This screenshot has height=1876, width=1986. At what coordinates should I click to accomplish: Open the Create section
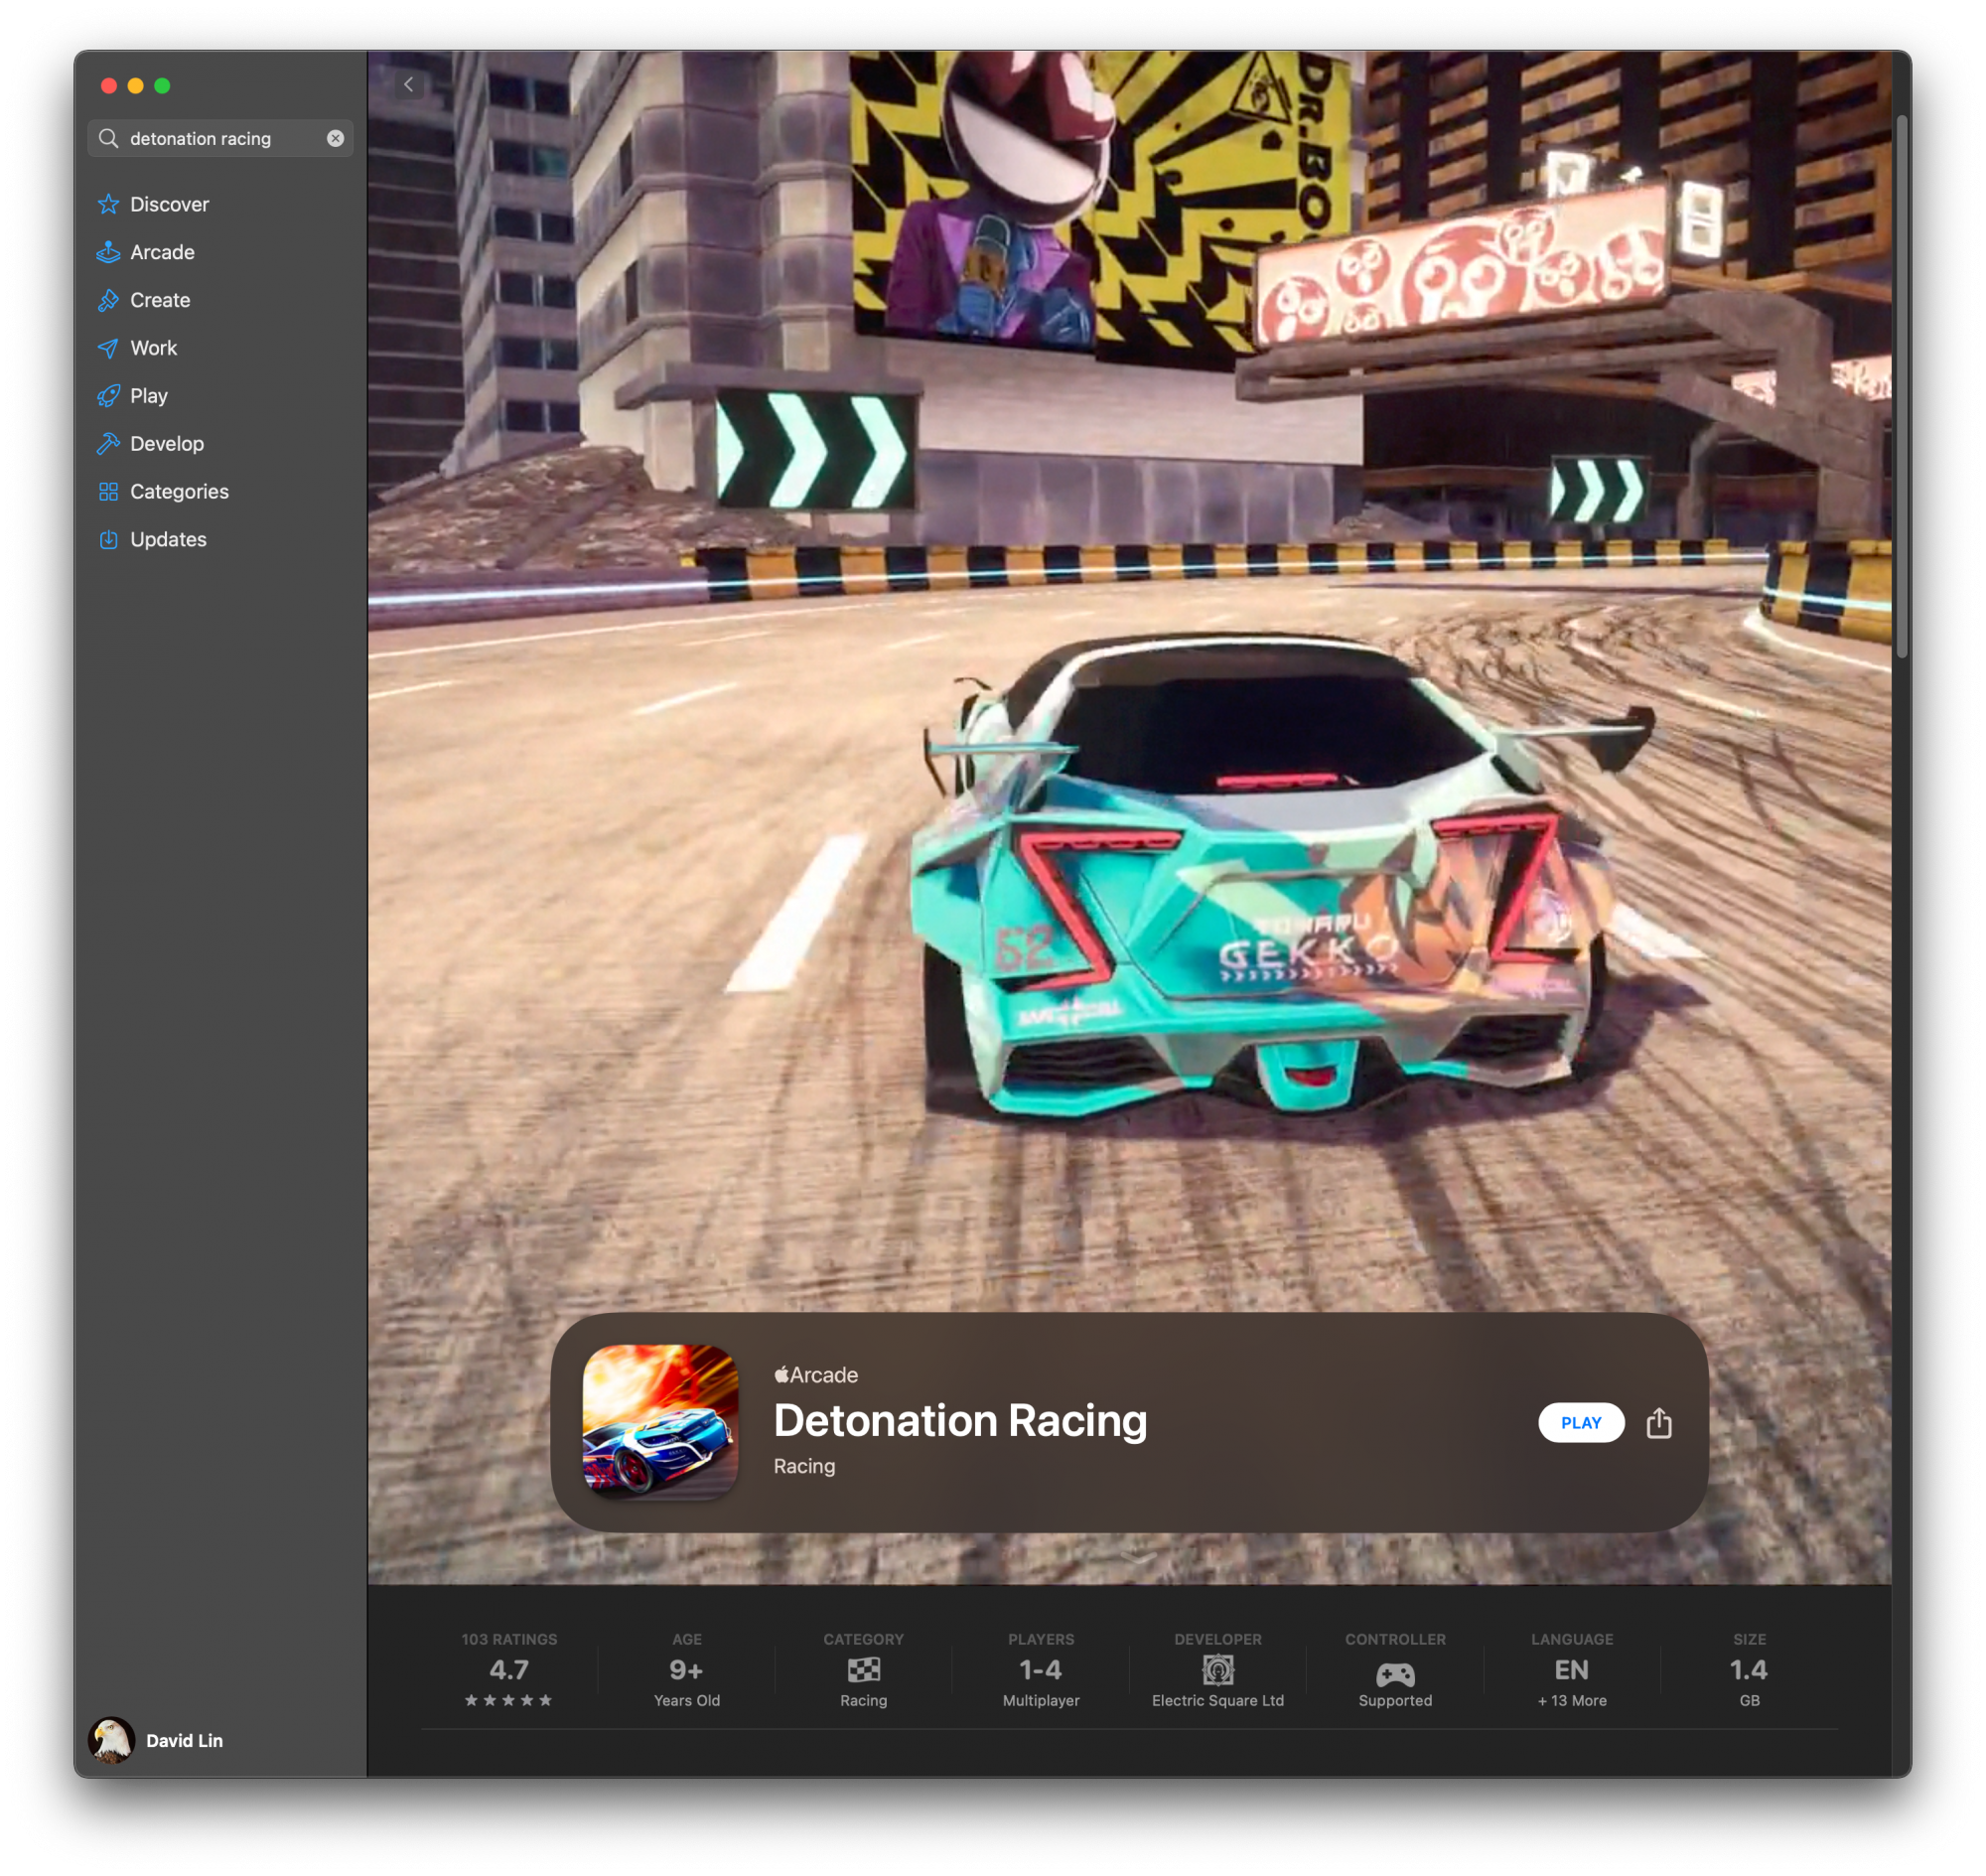[220, 300]
